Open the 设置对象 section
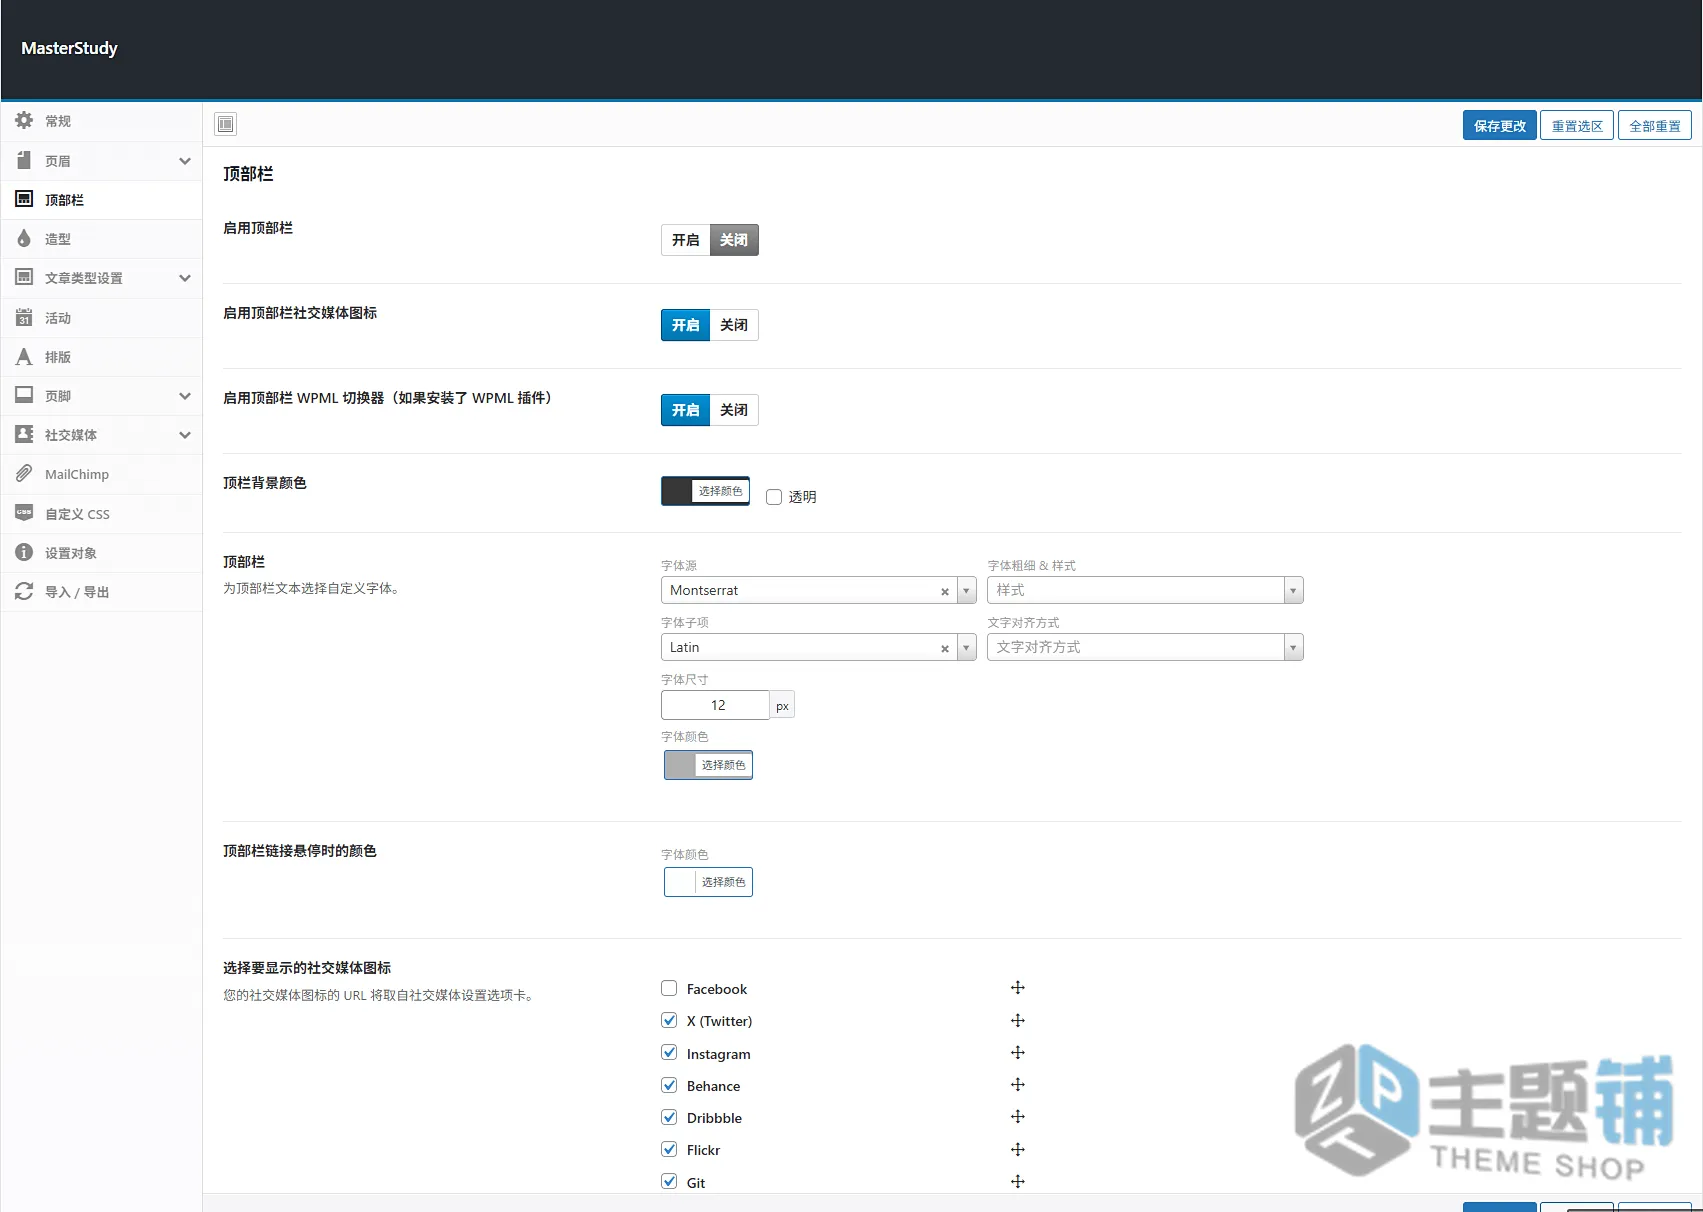1703x1212 pixels. (x=101, y=553)
